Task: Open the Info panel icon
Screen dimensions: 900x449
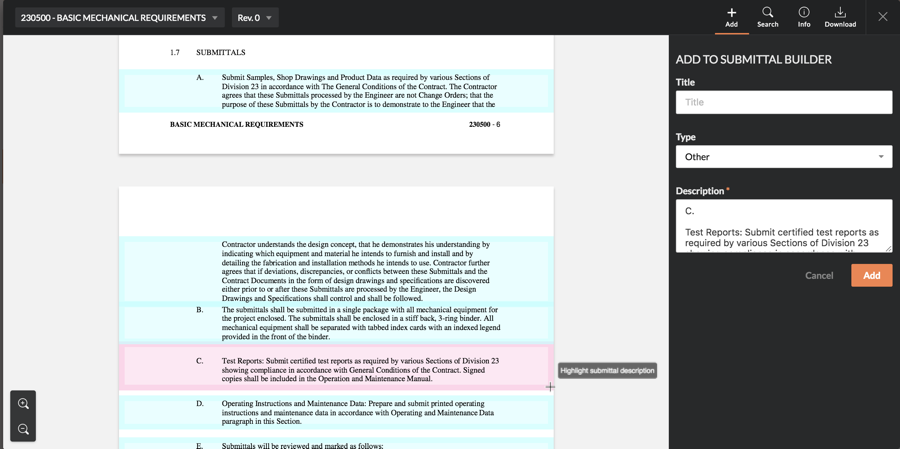Action: [x=804, y=17]
